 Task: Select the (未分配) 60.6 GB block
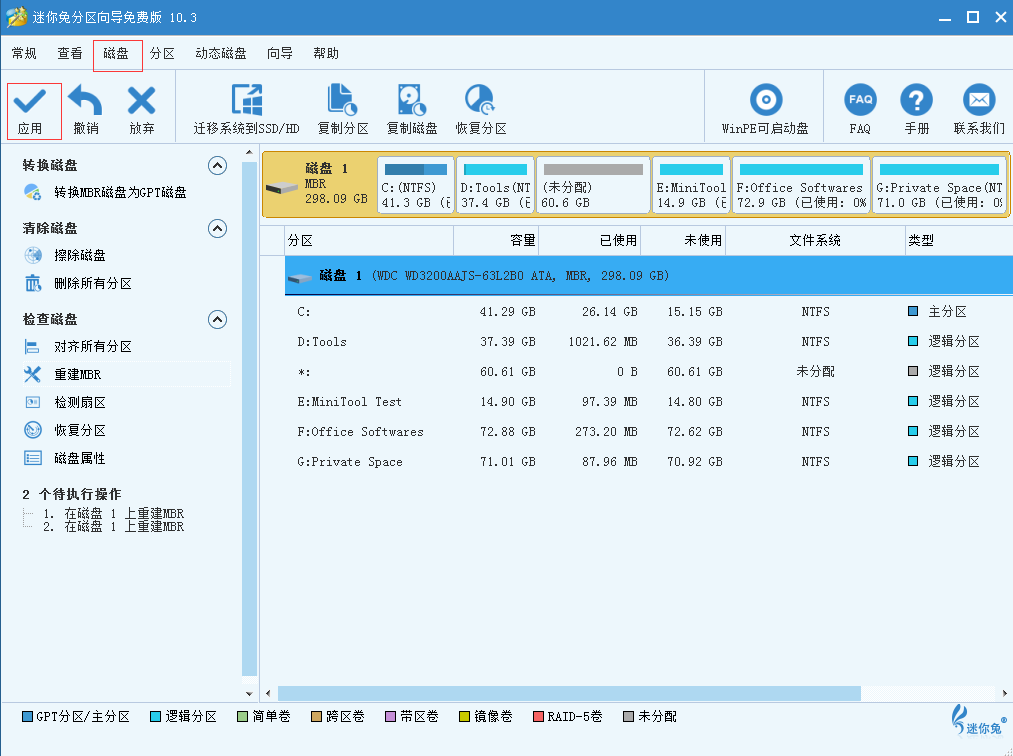pyautogui.click(x=593, y=185)
